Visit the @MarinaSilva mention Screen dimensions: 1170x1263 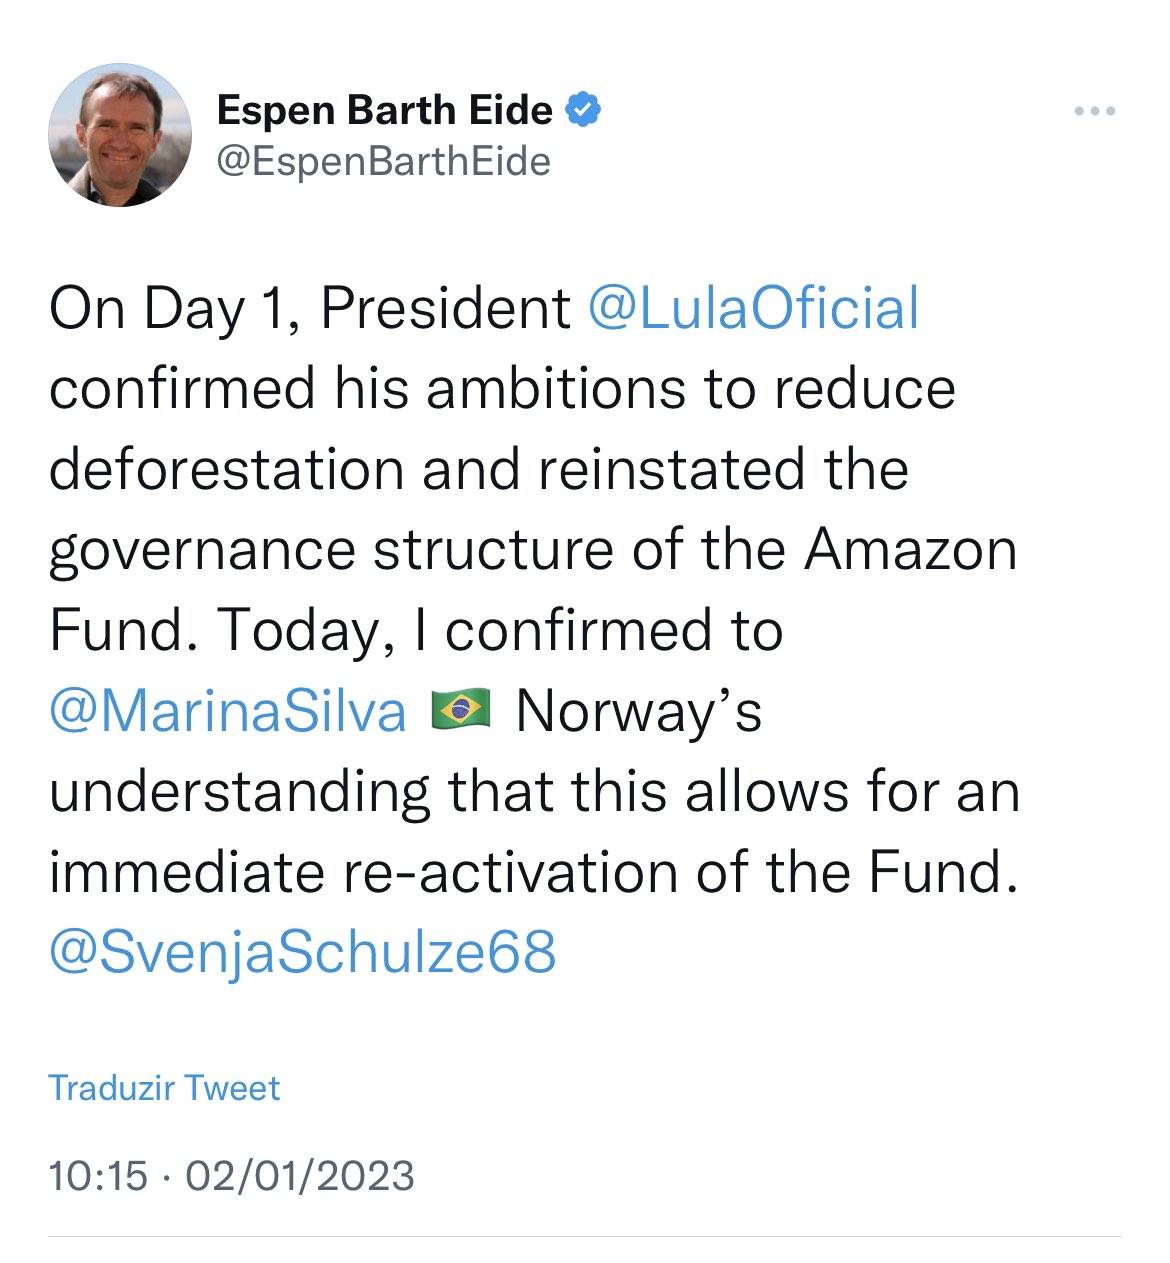click(228, 712)
